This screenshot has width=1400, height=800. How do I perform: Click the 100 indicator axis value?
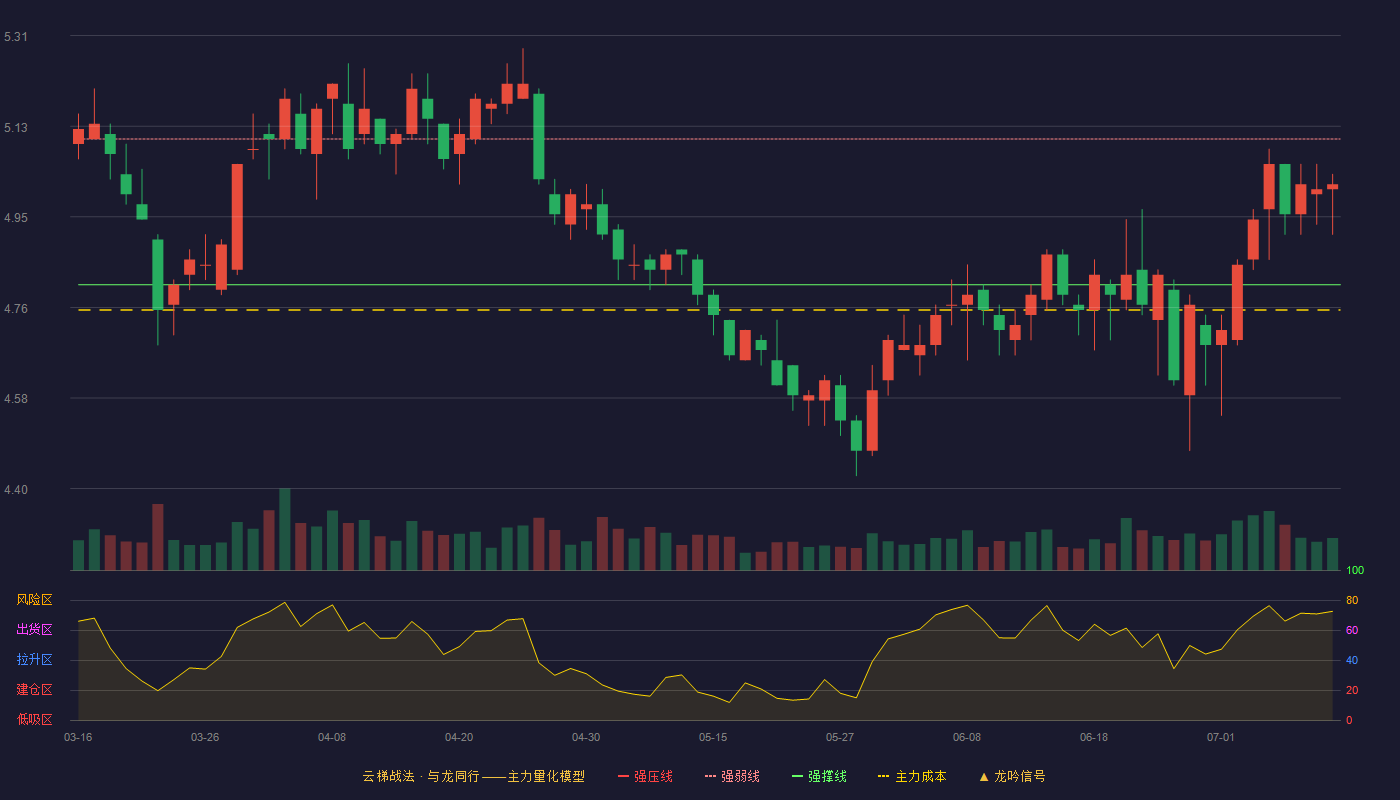(x=1355, y=571)
